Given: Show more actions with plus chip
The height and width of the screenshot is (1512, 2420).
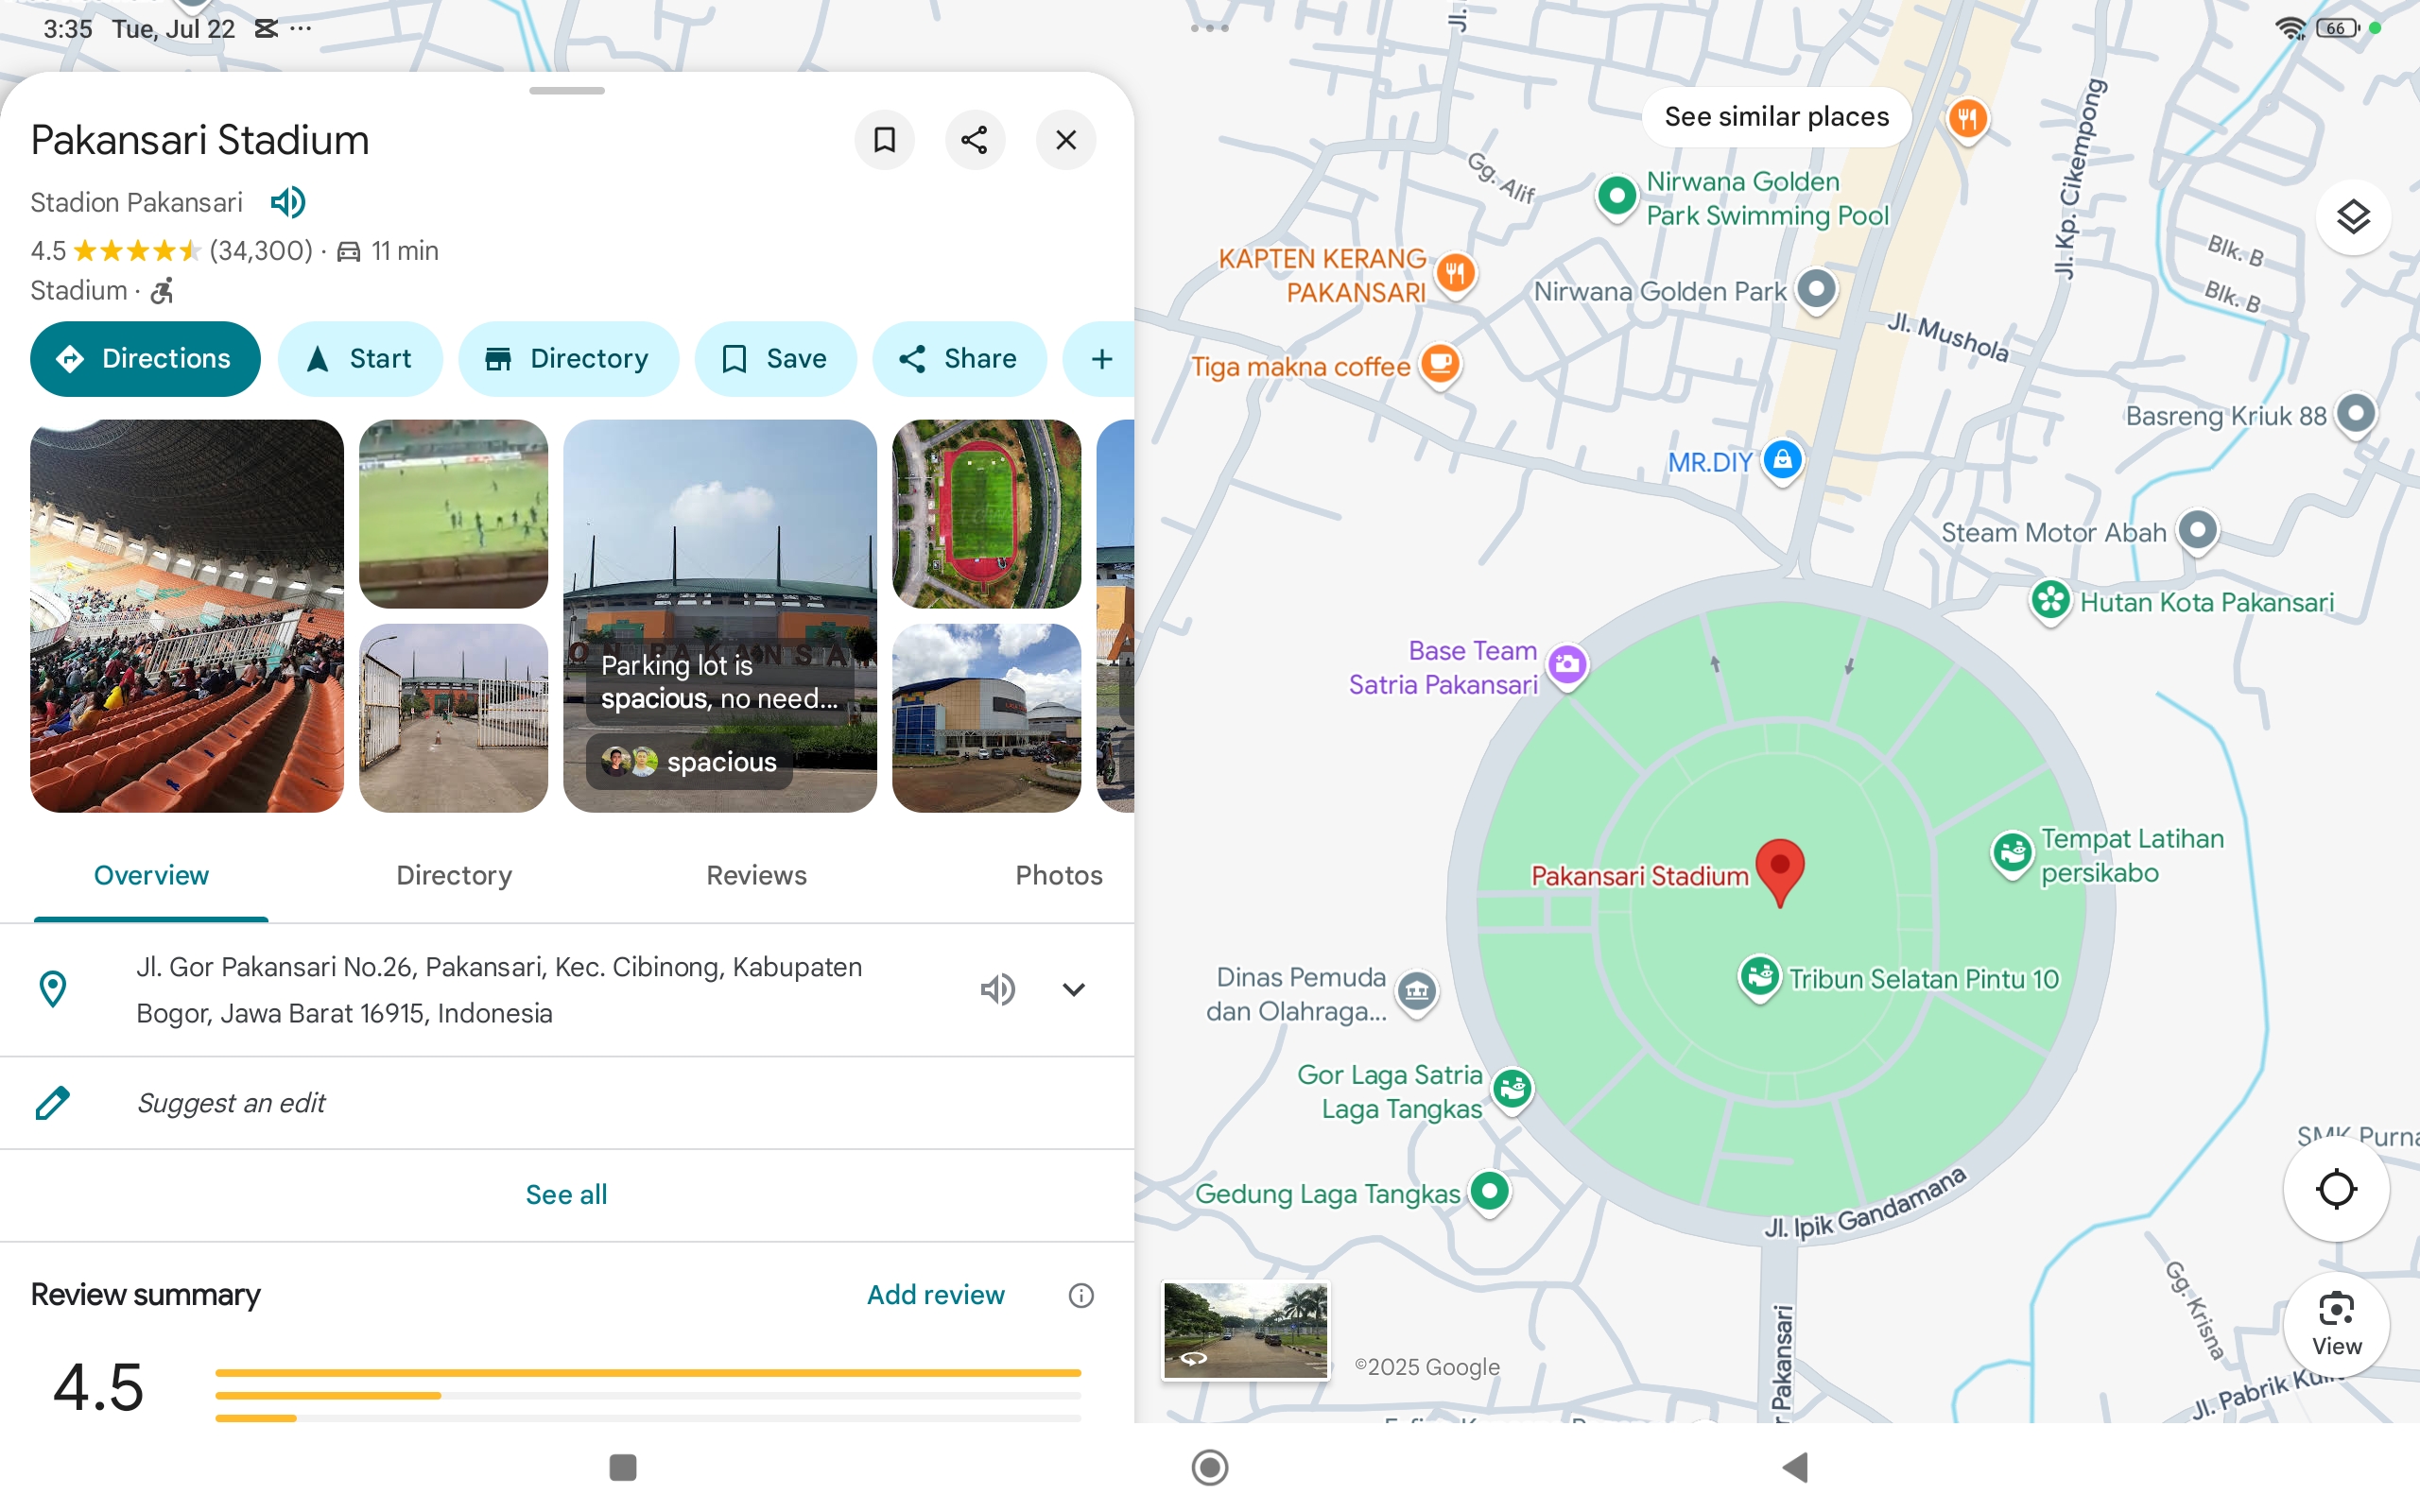Looking at the screenshot, I should point(1101,359).
